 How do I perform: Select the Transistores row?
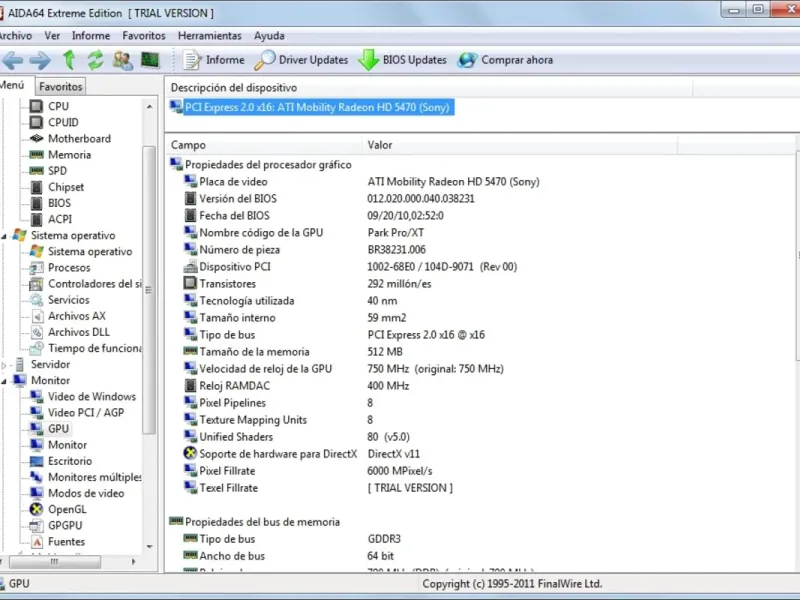coord(307,284)
